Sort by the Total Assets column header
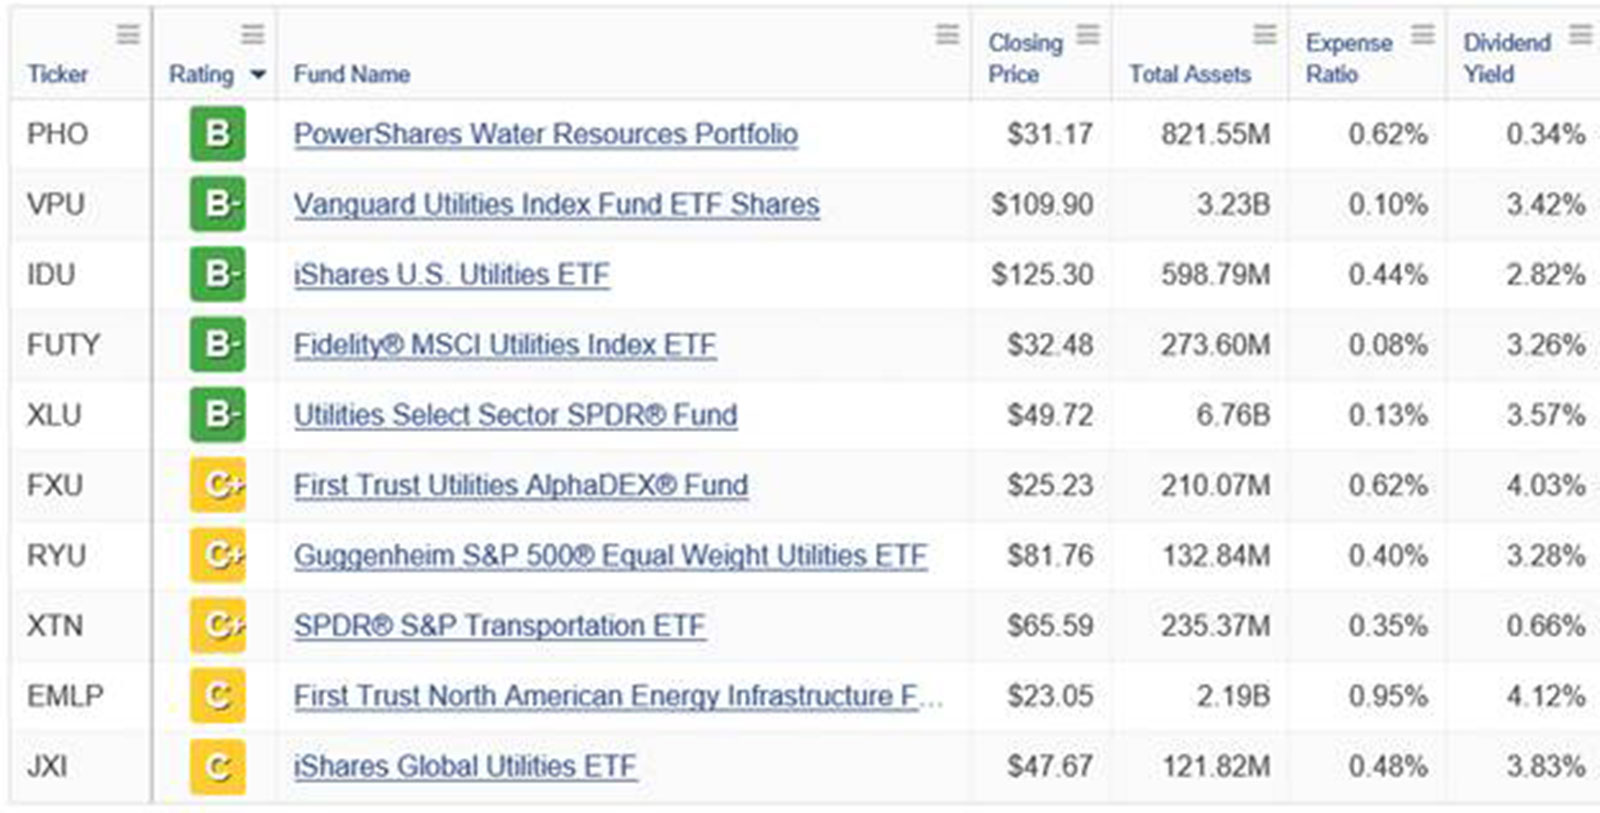The image size is (1600, 813). 1190,74
